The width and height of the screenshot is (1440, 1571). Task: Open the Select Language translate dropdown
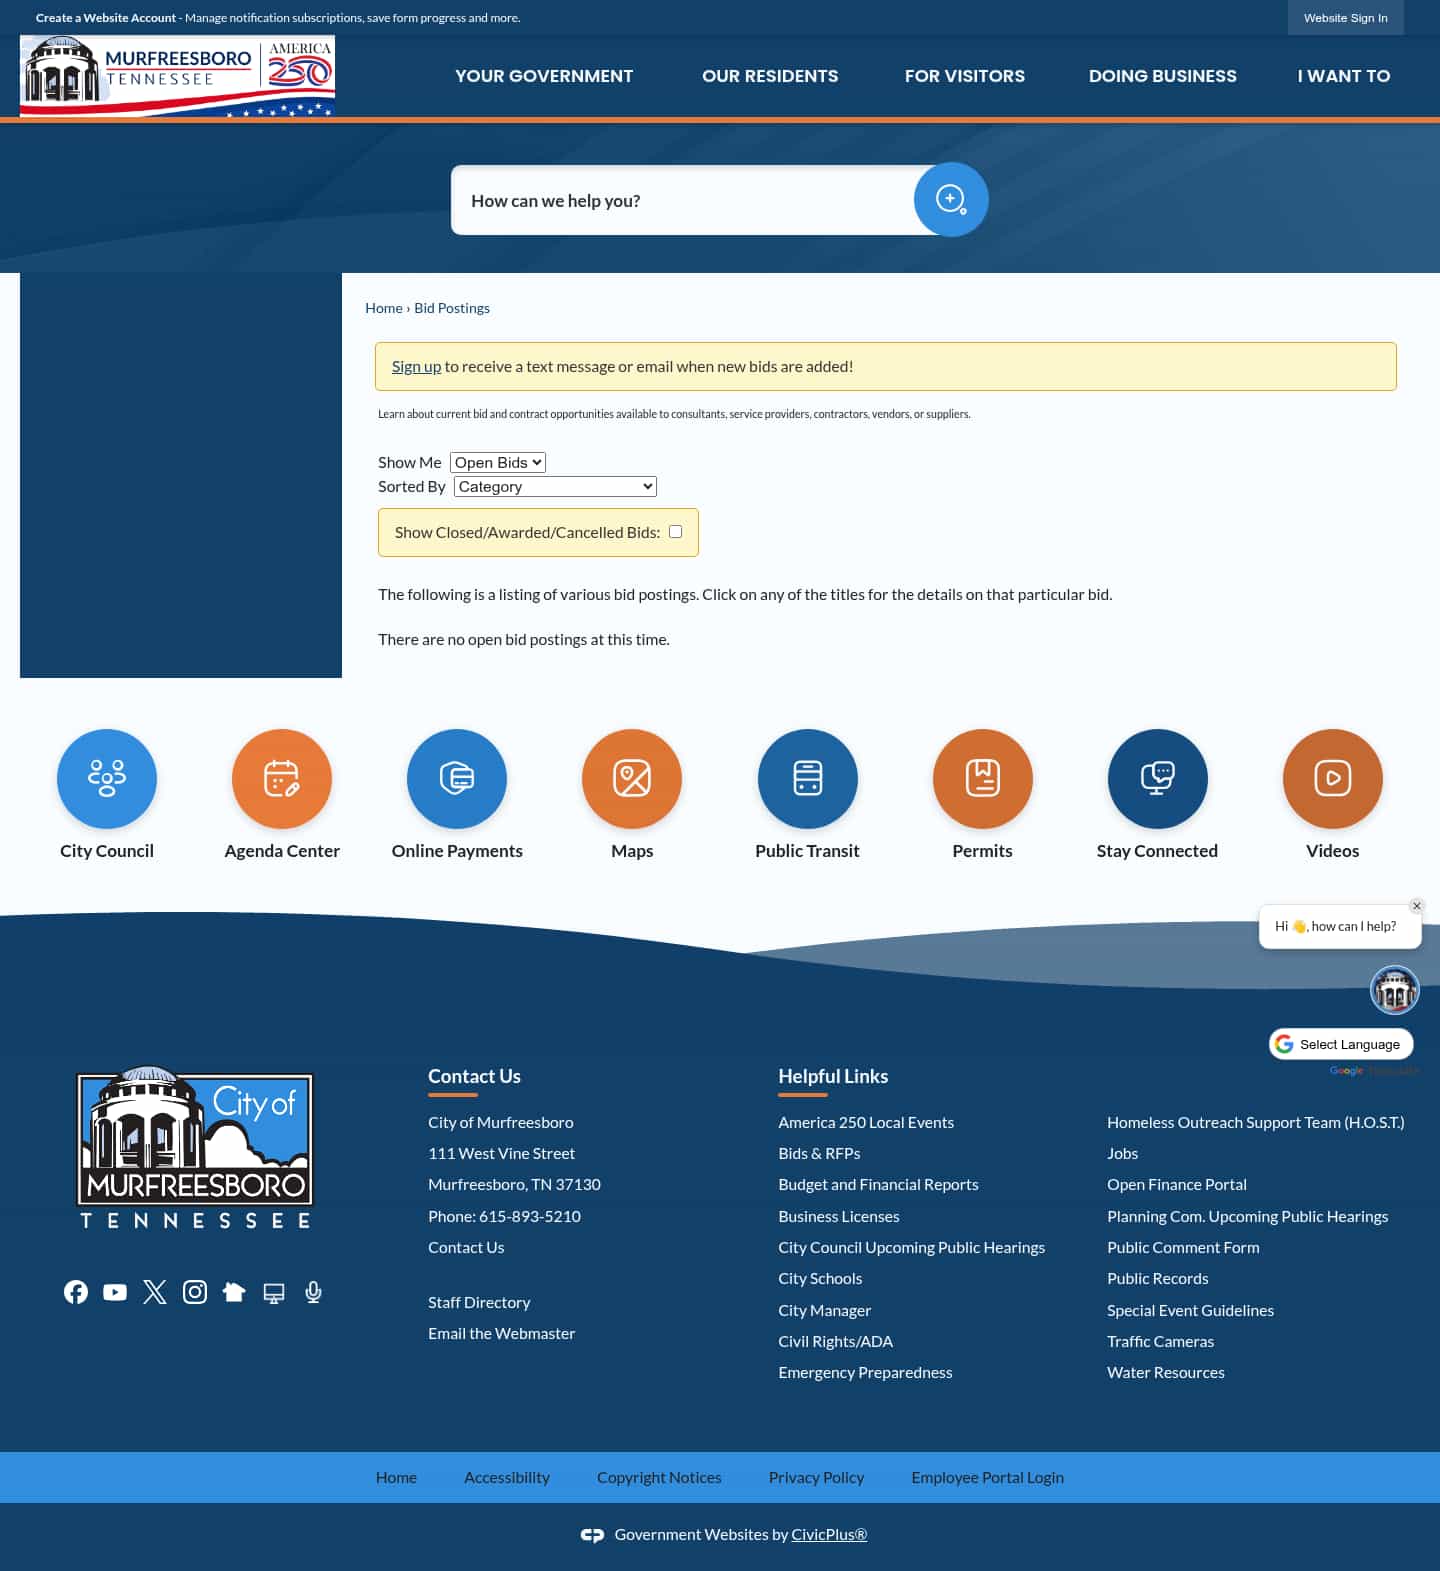pyautogui.click(x=1341, y=1044)
